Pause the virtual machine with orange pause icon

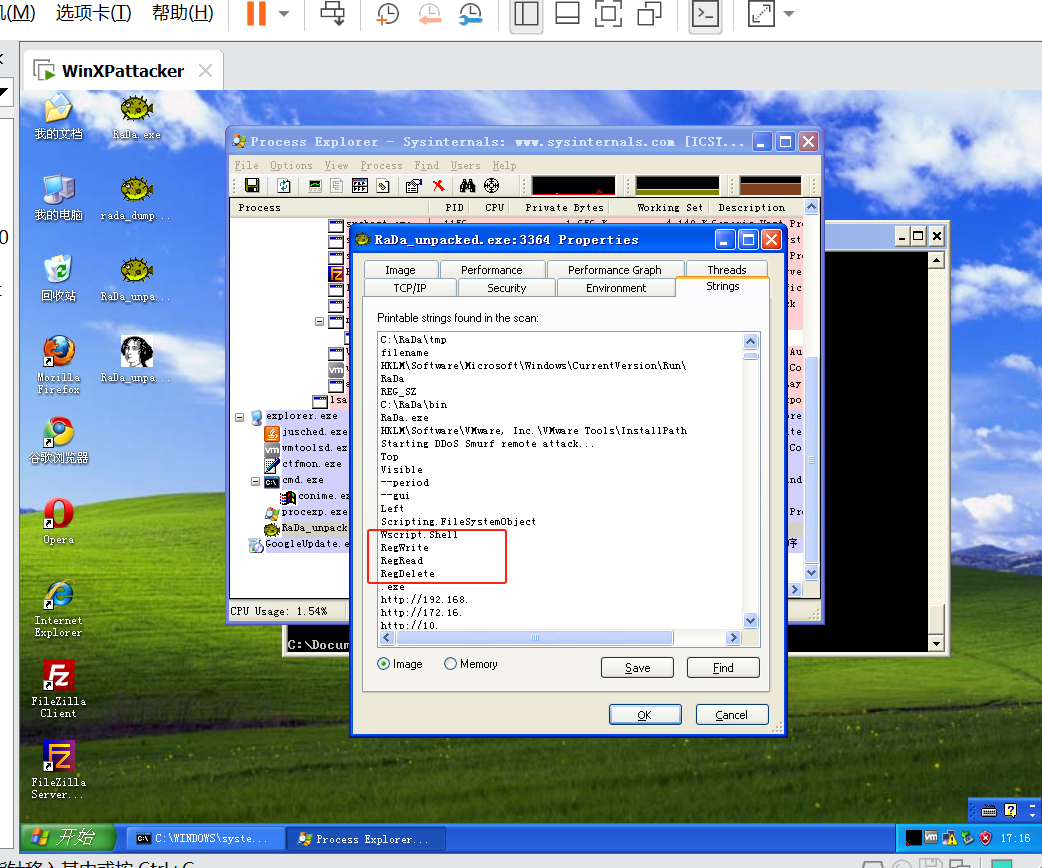coord(256,13)
